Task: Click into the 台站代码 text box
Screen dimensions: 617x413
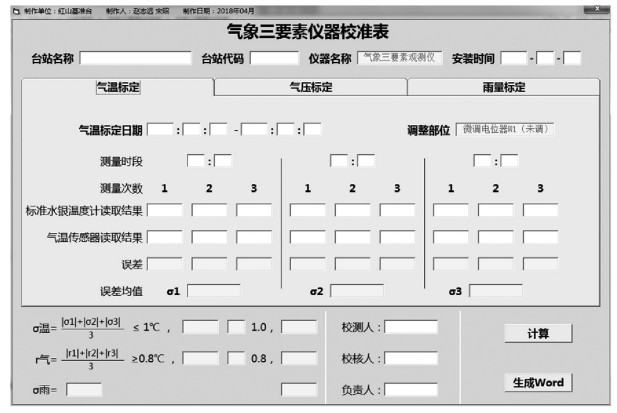Action: (x=274, y=58)
